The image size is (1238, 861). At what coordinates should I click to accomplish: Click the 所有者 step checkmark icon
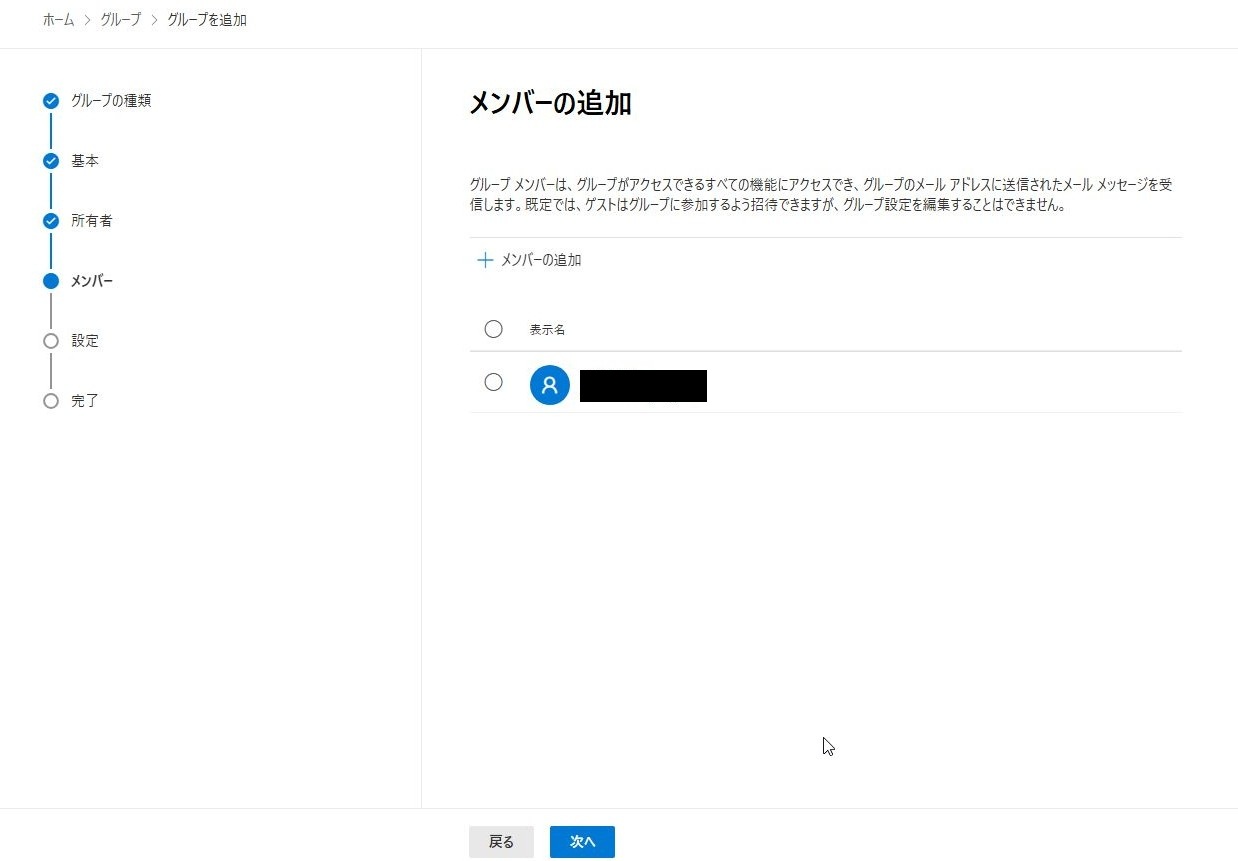click(51, 221)
